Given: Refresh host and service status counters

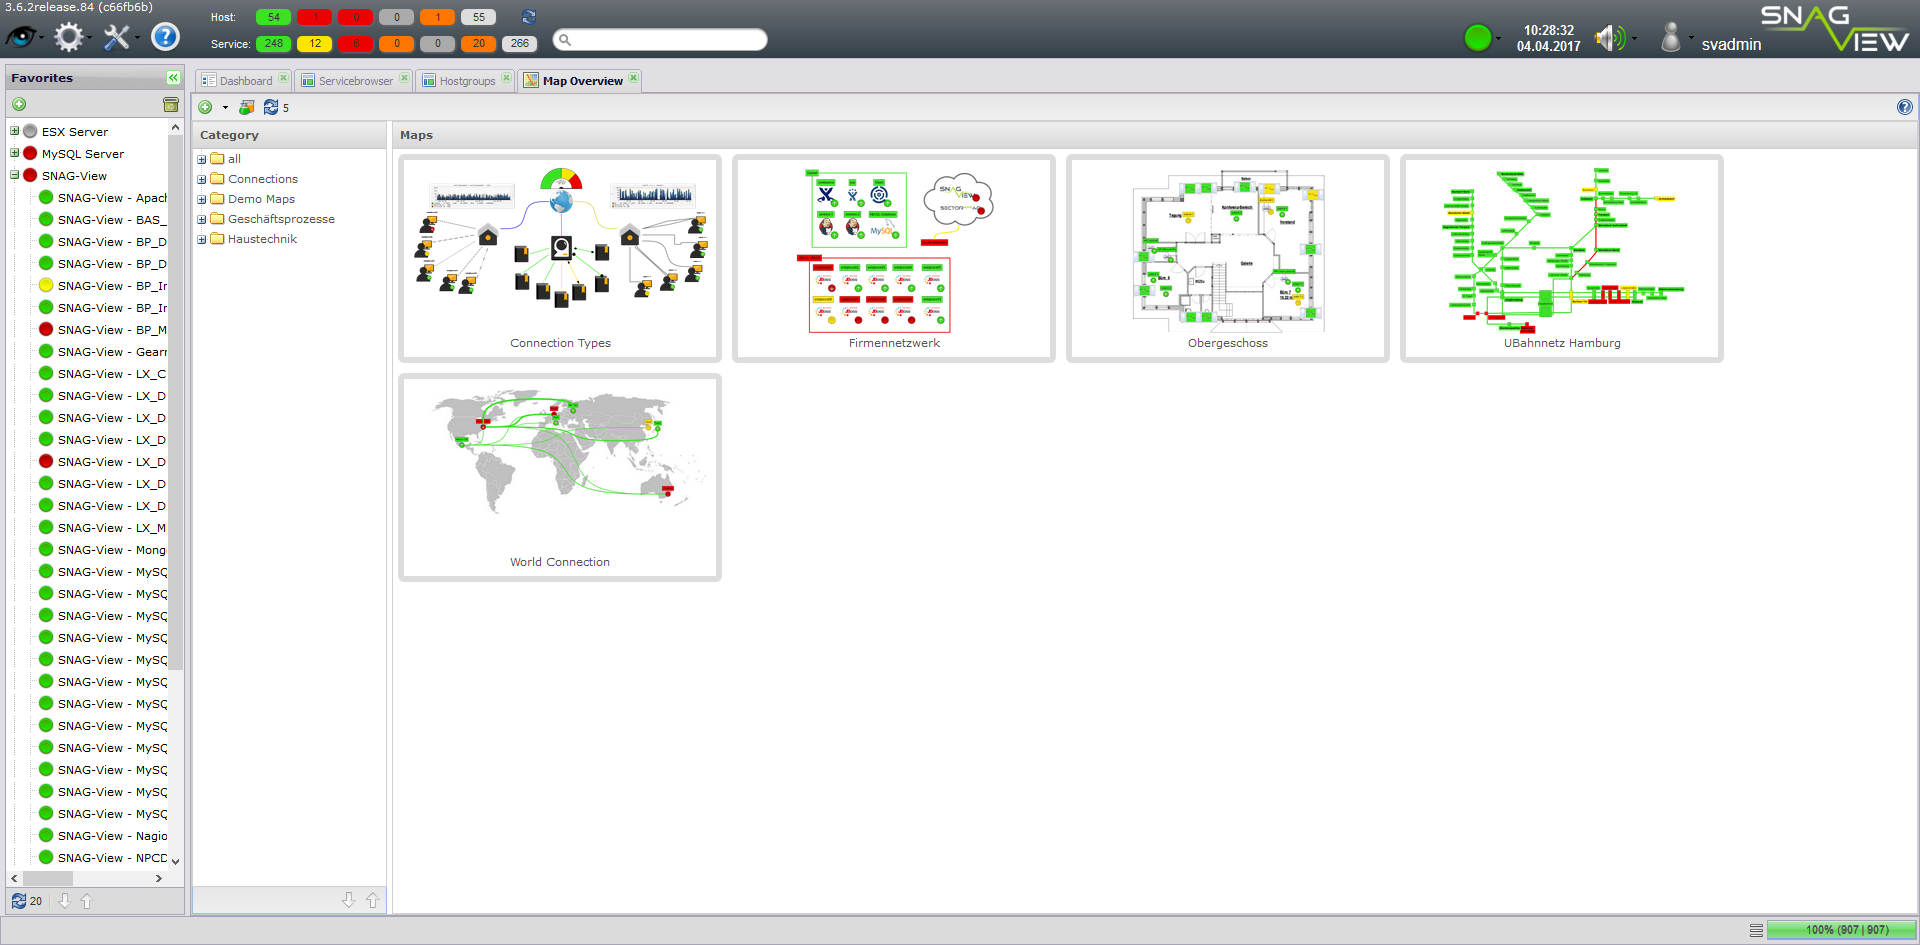Looking at the screenshot, I should pyautogui.click(x=529, y=17).
